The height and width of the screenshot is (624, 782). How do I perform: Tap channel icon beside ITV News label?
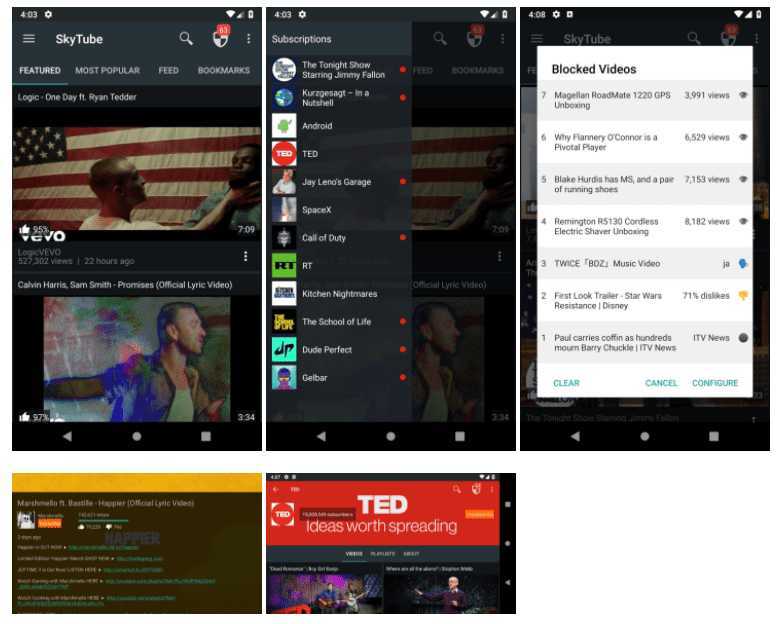click(x=743, y=338)
